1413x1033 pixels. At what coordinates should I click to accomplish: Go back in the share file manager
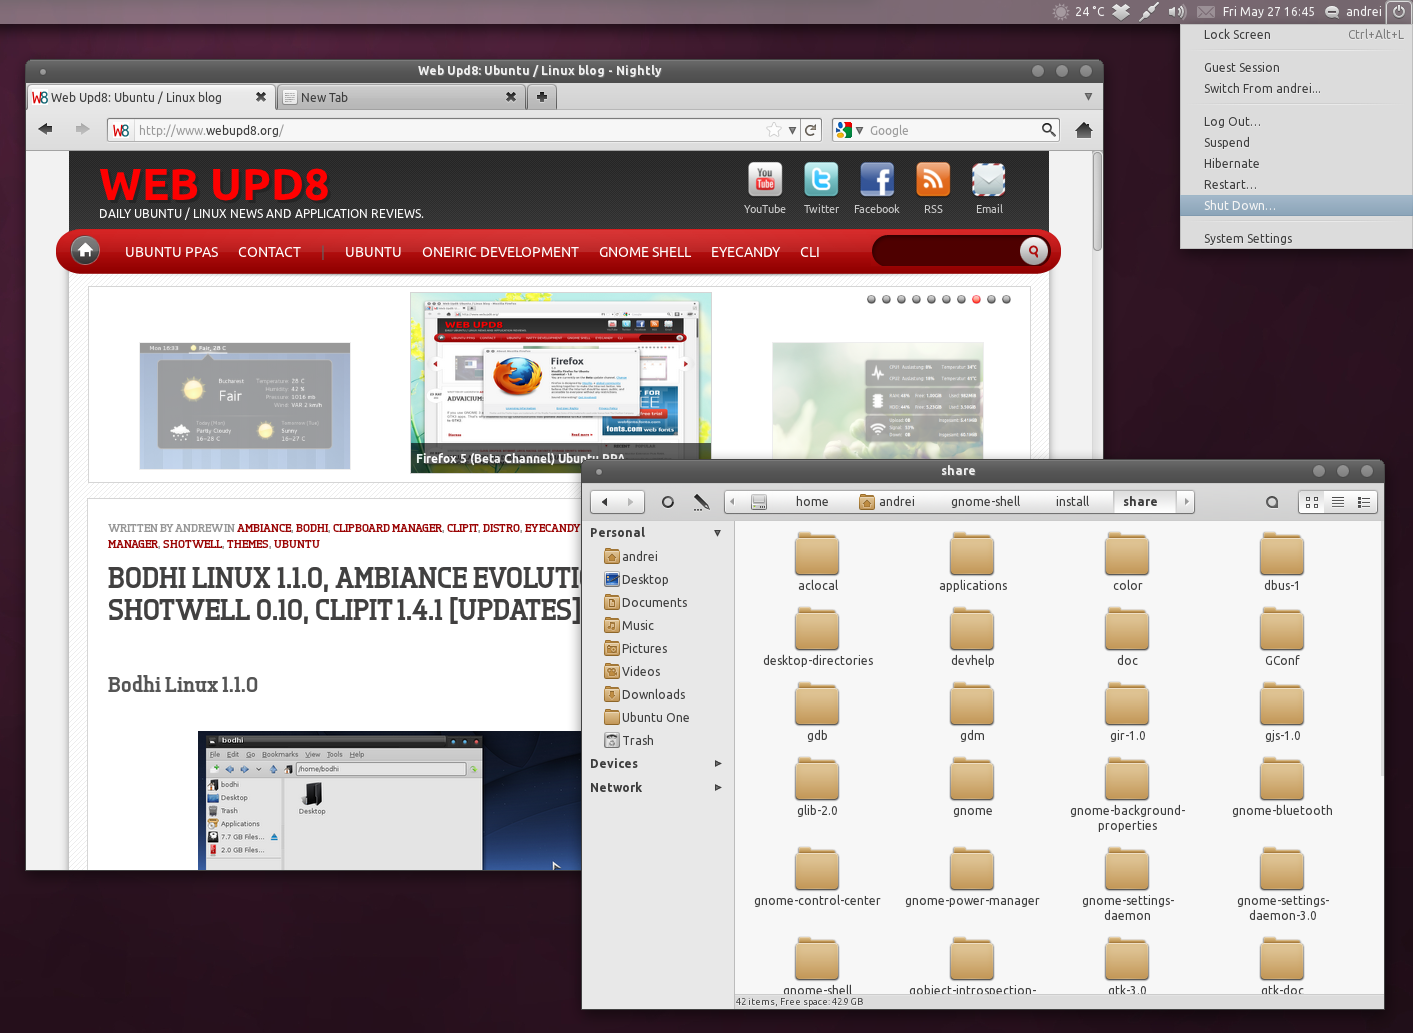pos(605,502)
